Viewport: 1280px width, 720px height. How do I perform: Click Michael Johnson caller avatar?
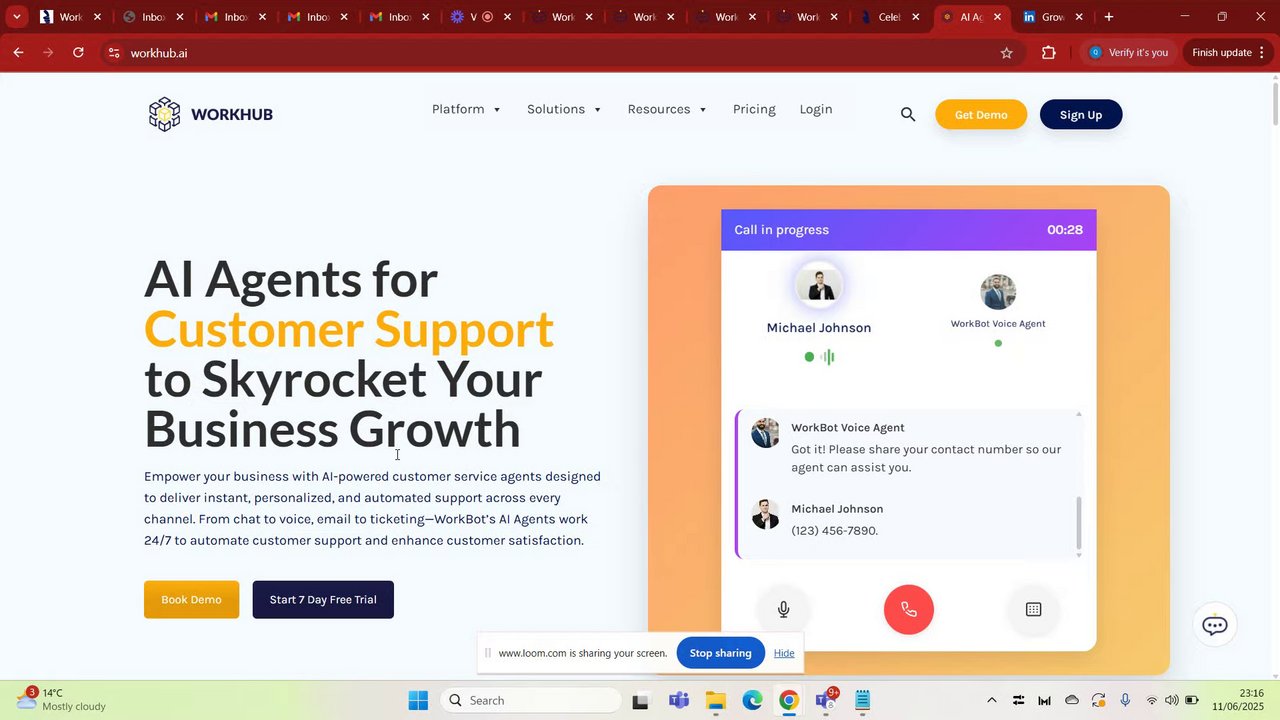pyautogui.click(x=819, y=286)
